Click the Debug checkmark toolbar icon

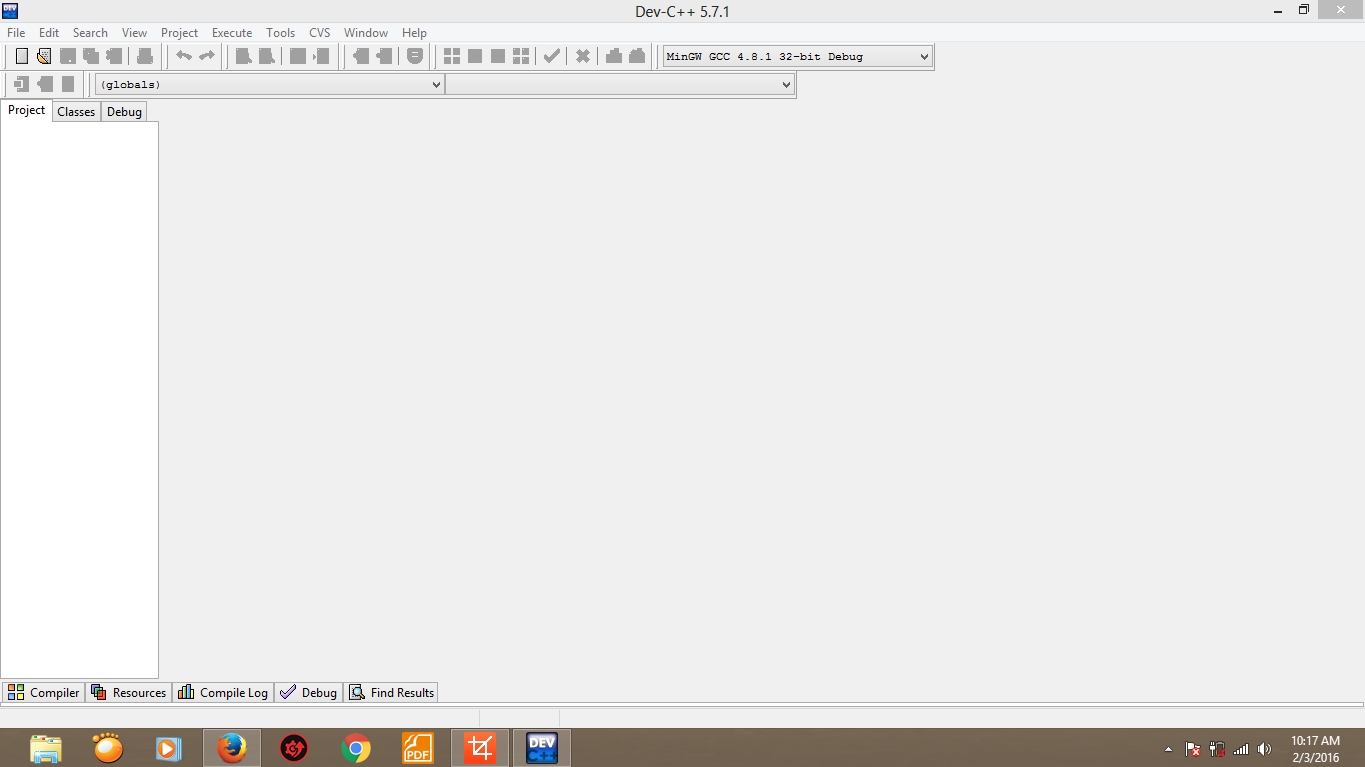pos(552,56)
